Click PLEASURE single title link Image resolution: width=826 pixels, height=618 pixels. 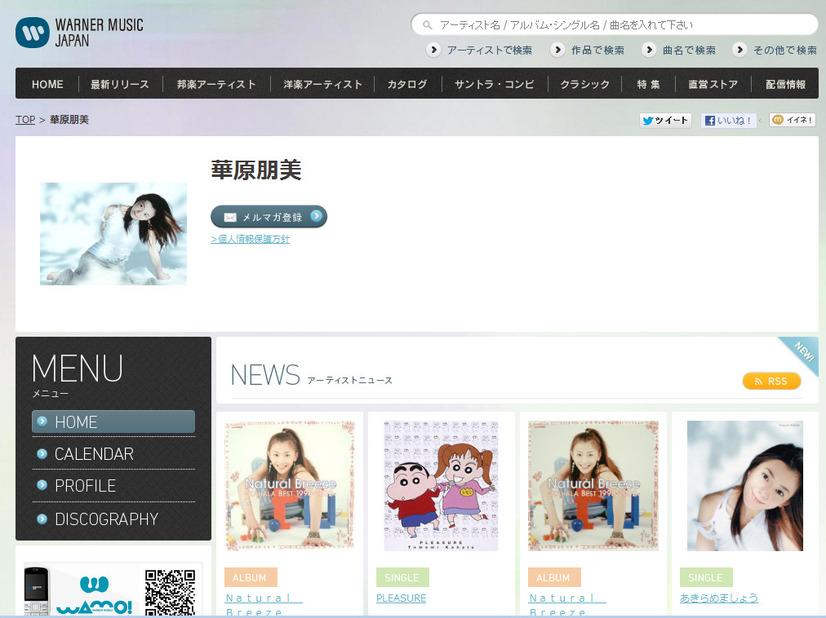401,599
